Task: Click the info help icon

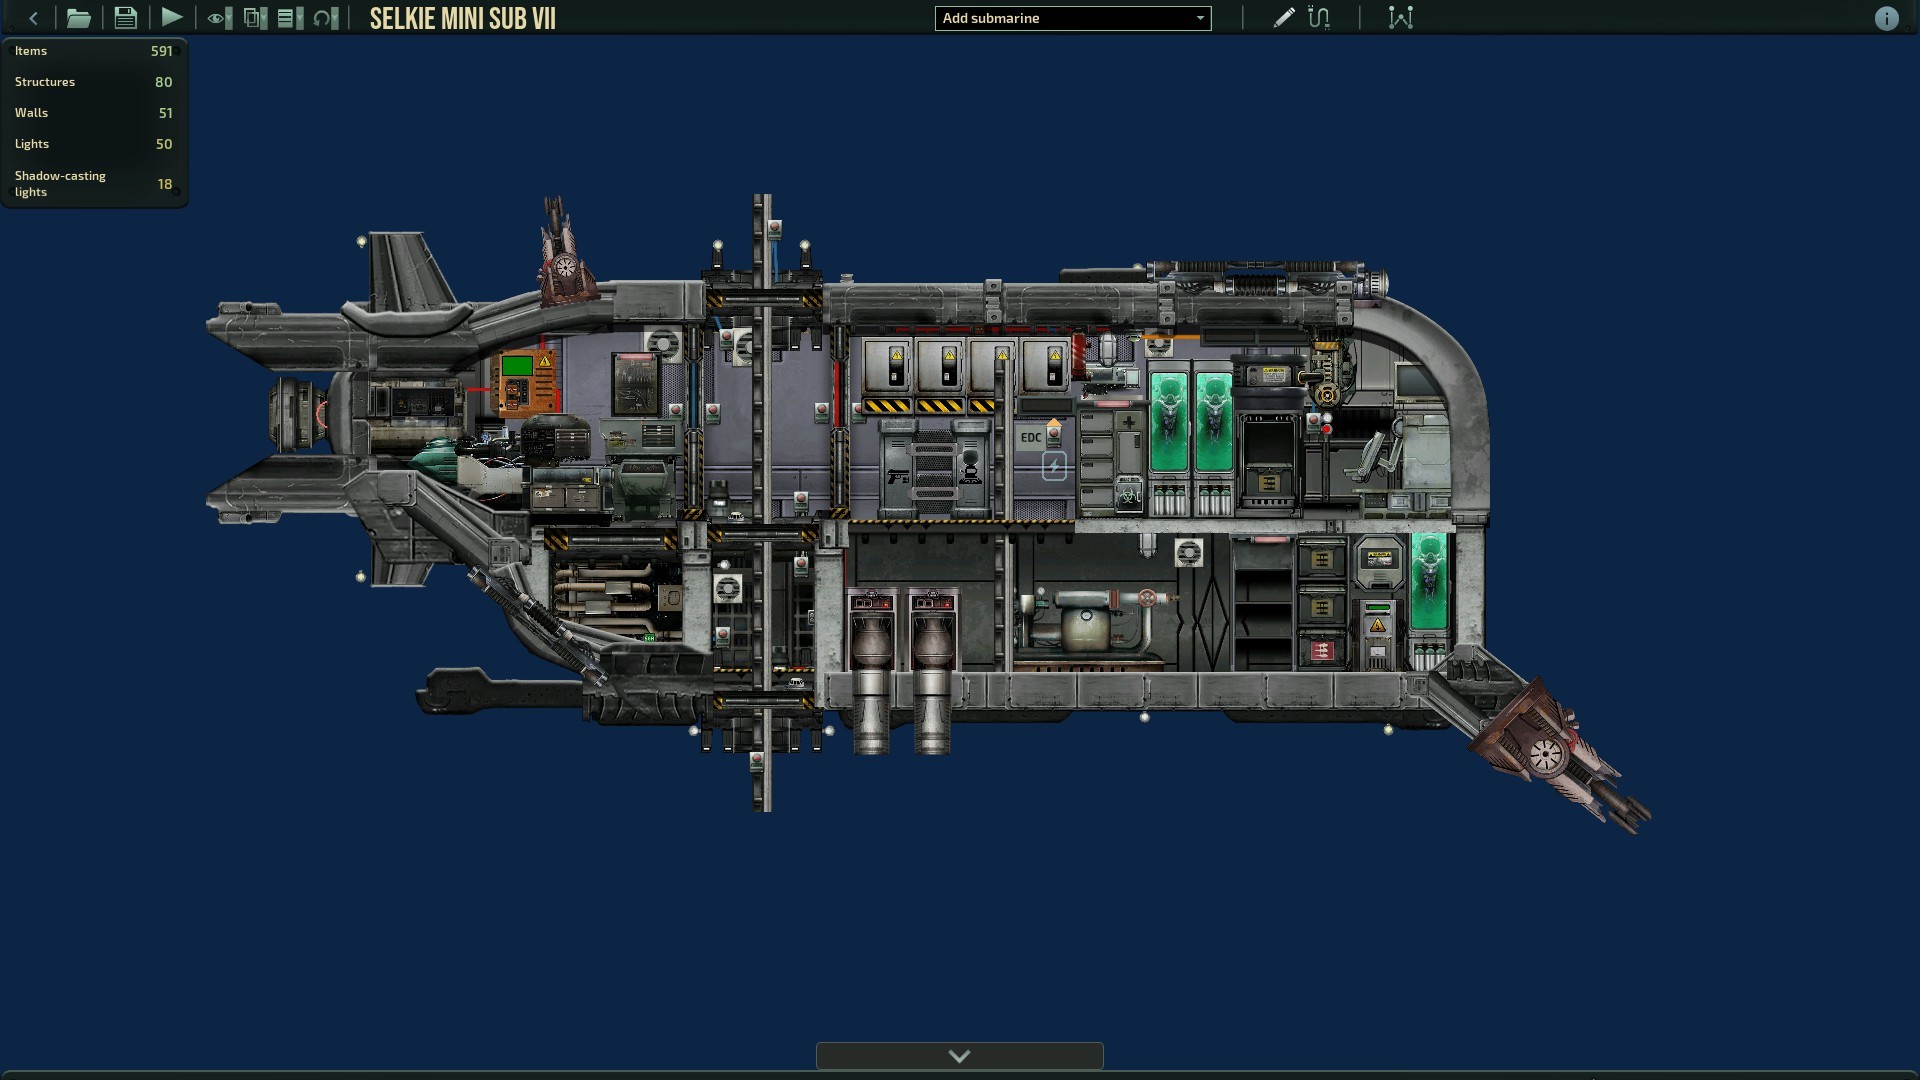Action: [1886, 19]
